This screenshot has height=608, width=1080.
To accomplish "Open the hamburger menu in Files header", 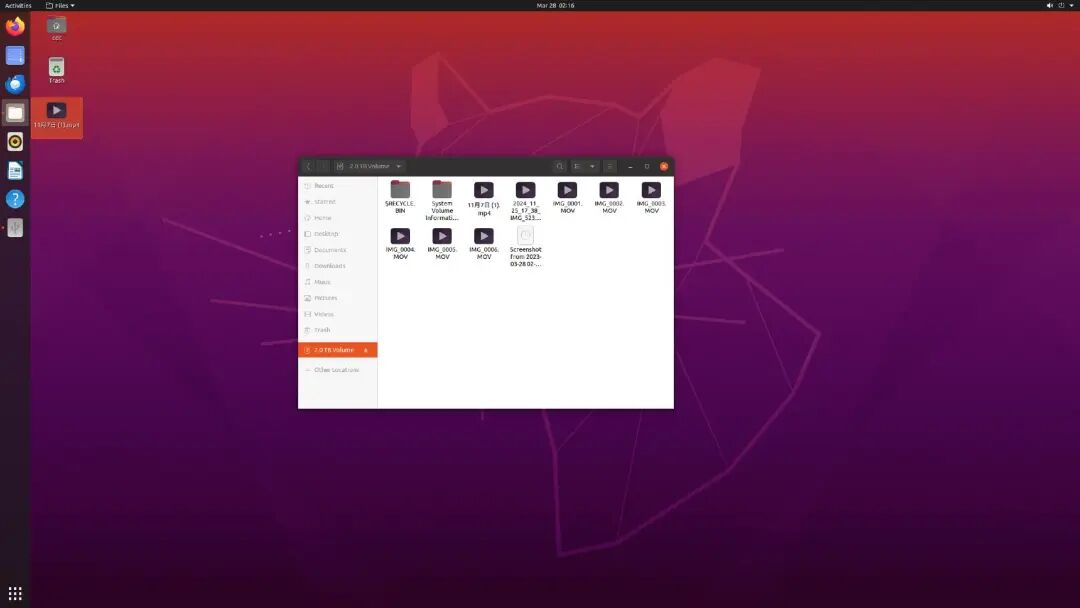I will [x=609, y=166].
